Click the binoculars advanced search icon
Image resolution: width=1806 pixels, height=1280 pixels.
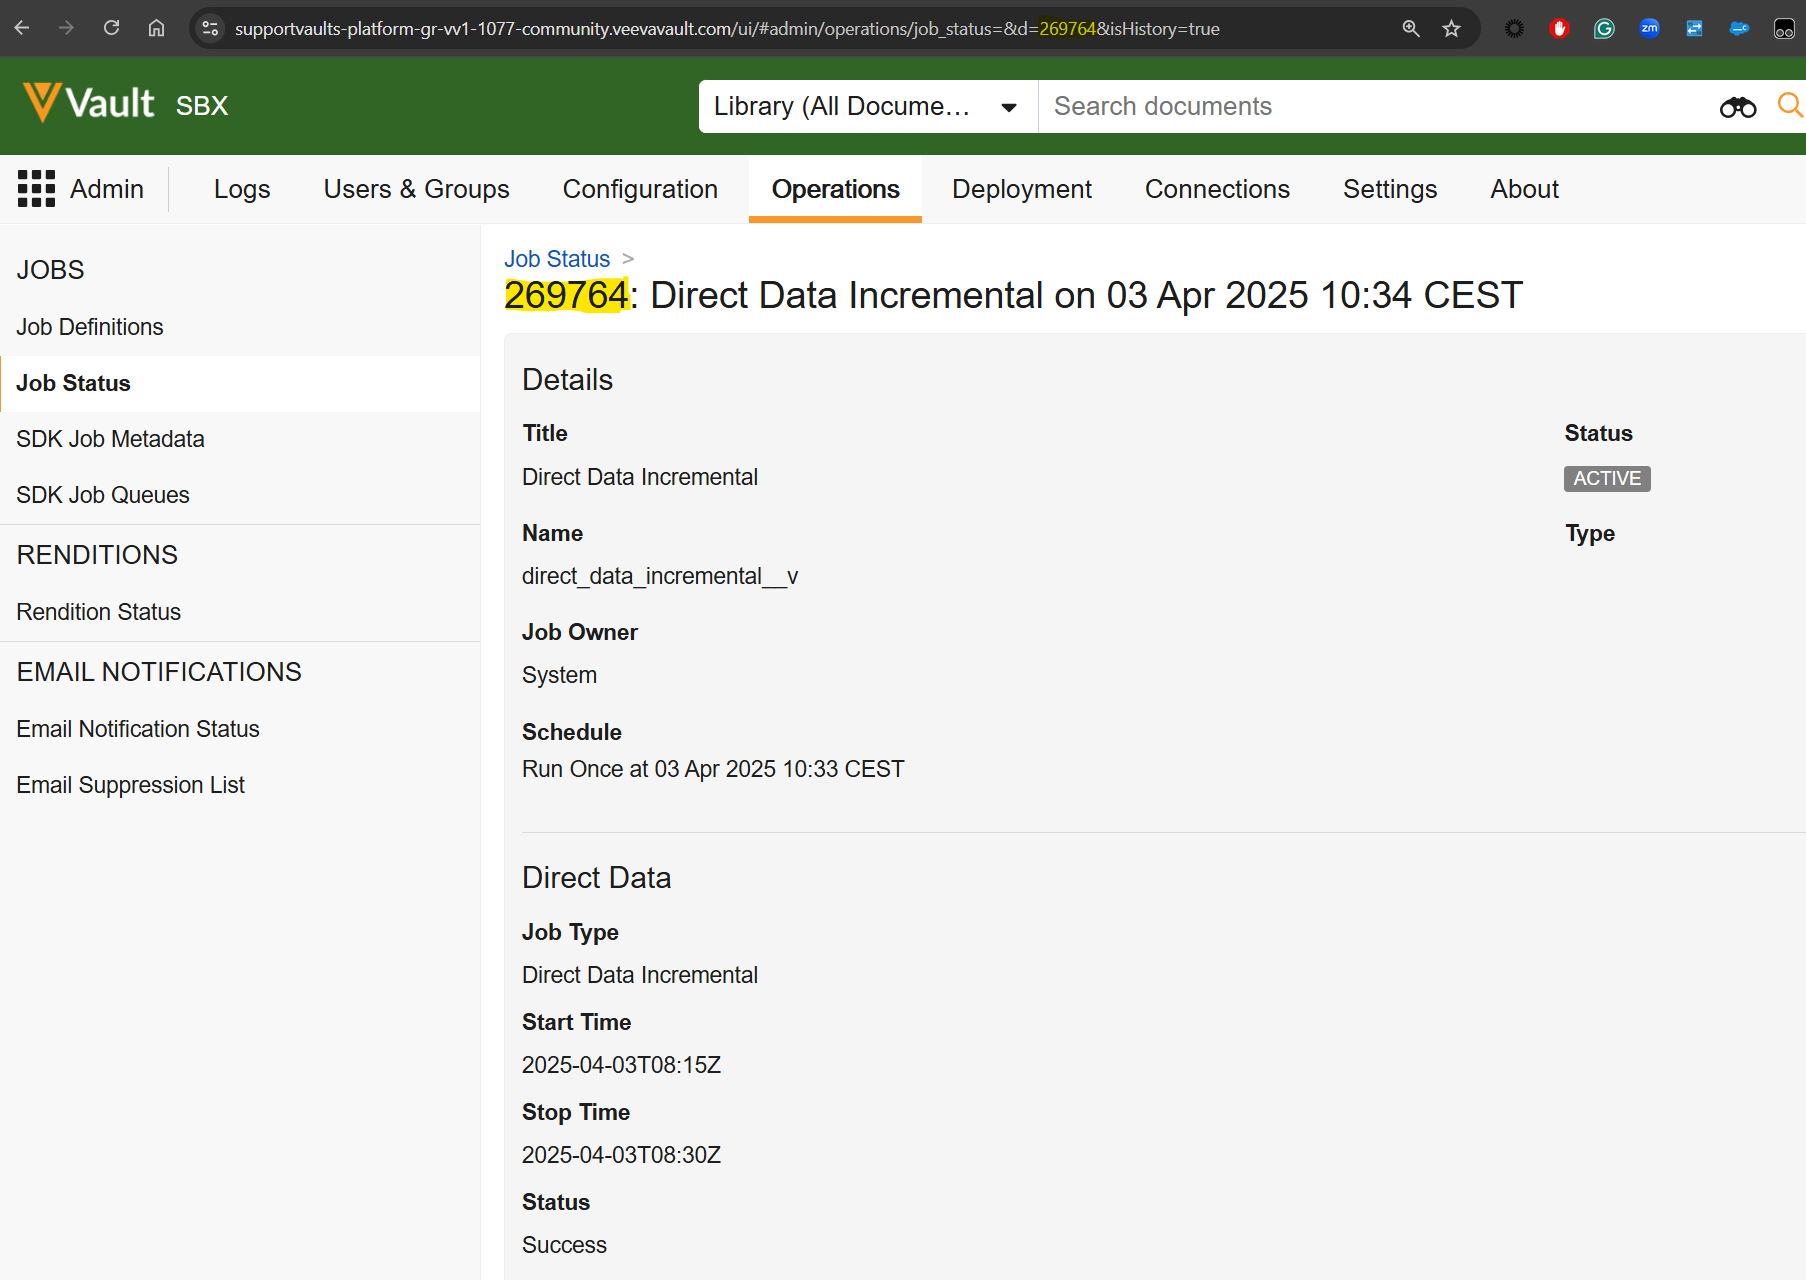[1737, 107]
